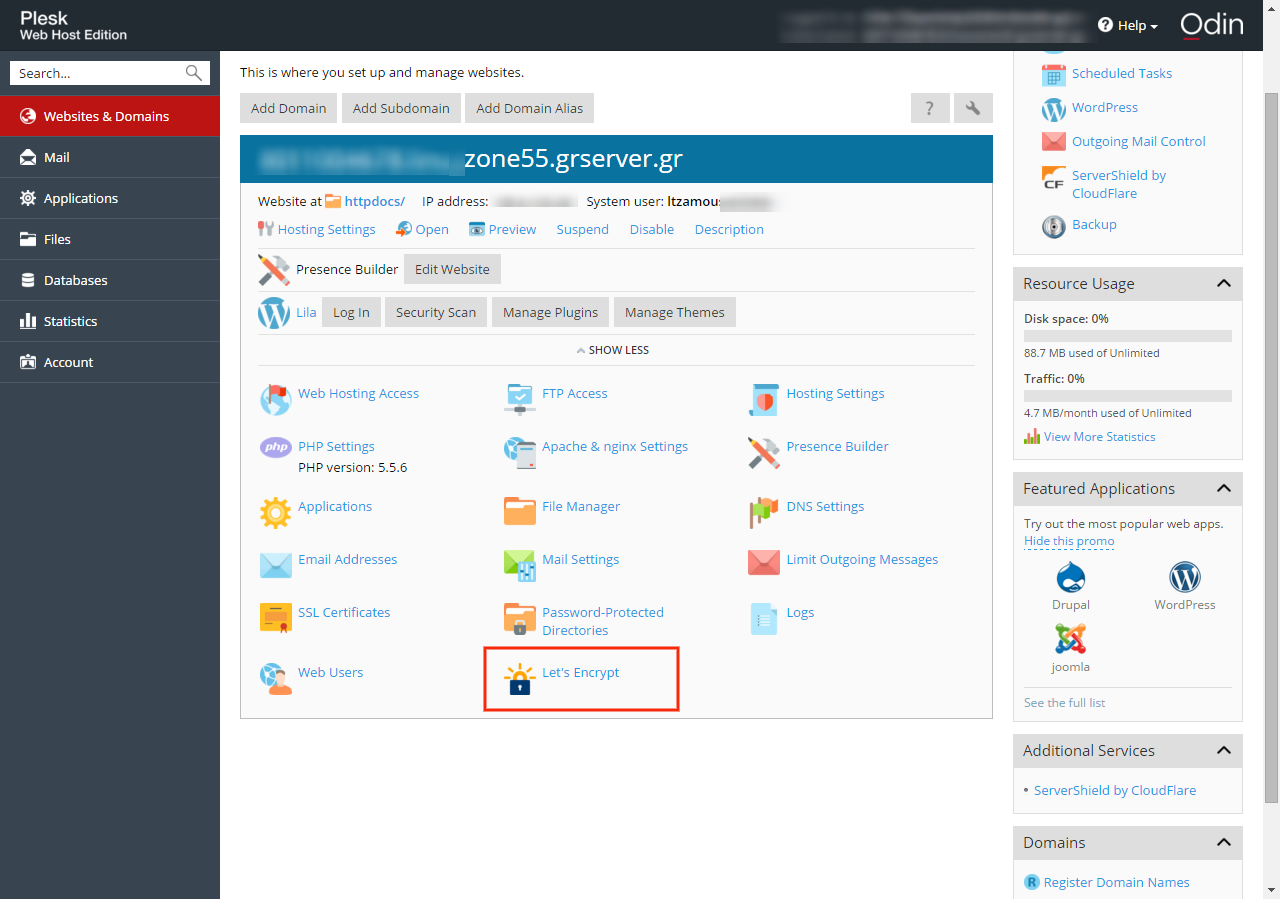The image size is (1280, 899).
Task: Open the File Manager folder icon
Action: click(520, 511)
